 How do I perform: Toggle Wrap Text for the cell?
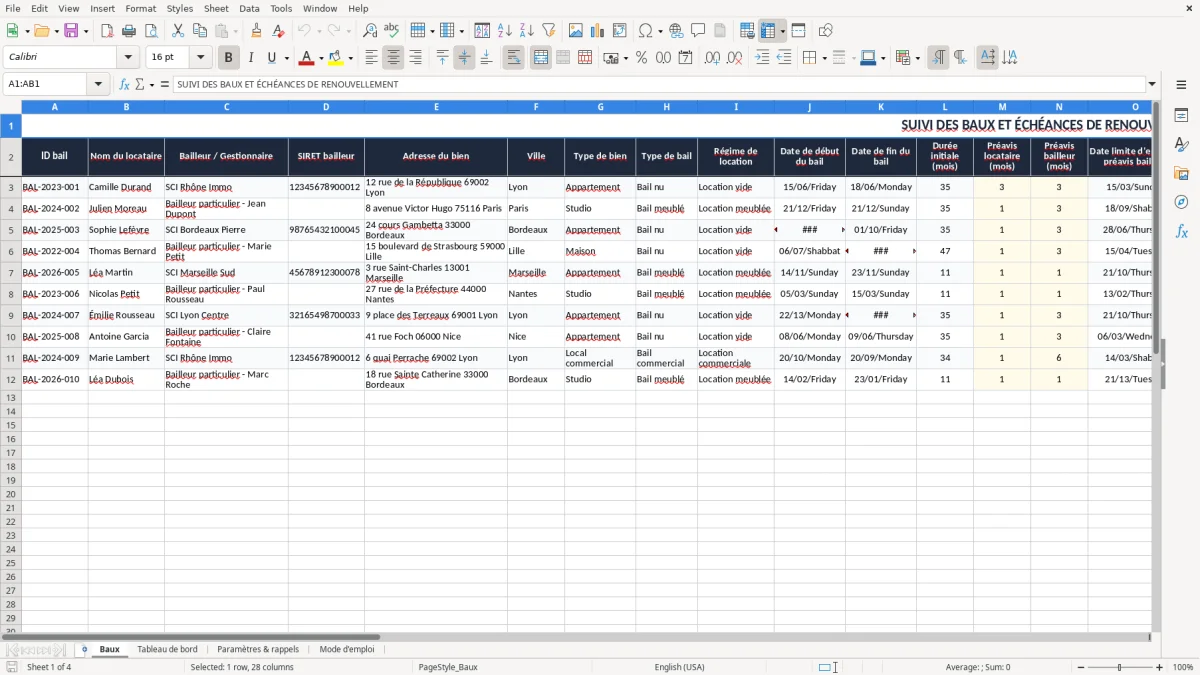click(514, 58)
